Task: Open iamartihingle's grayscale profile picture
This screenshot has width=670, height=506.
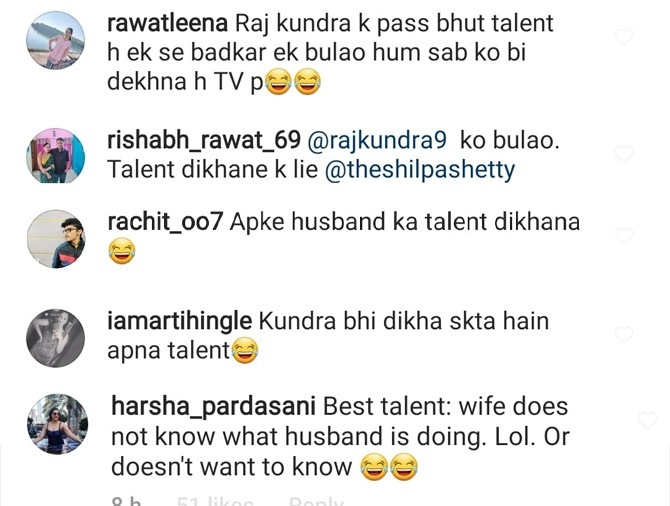Action: click(56, 338)
